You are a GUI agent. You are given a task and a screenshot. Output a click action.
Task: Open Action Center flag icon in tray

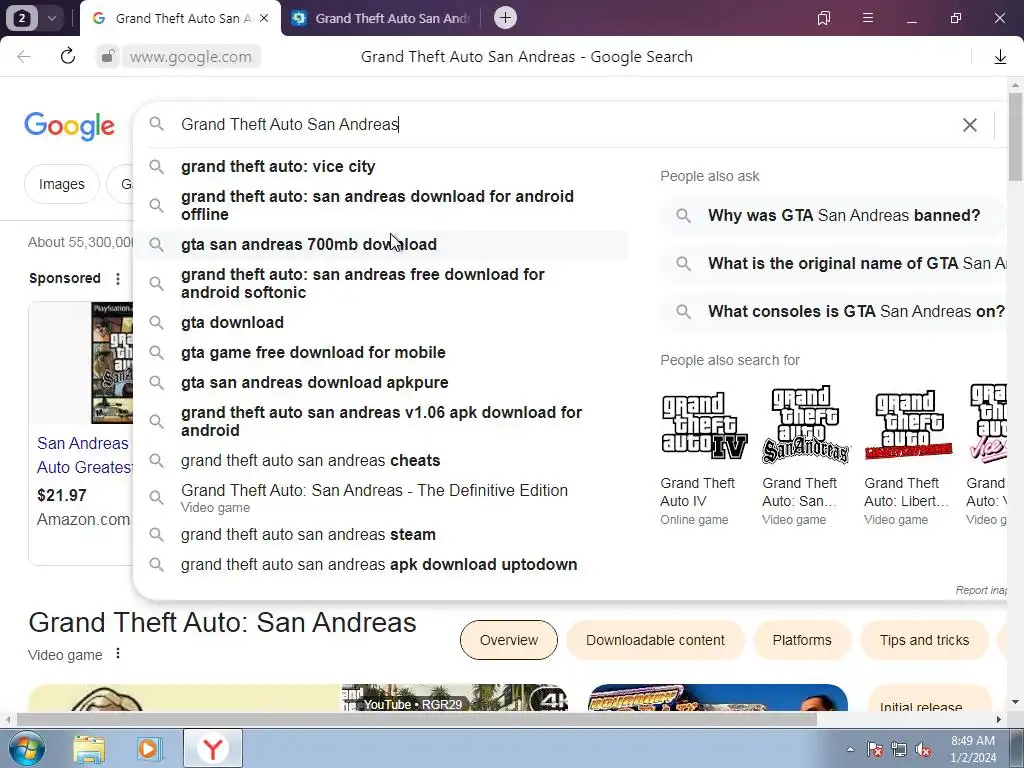pyautogui.click(x=875, y=749)
